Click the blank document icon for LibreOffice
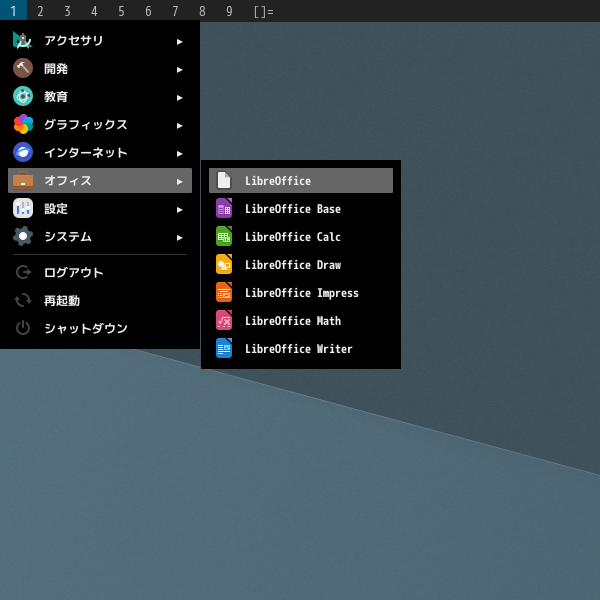 (x=224, y=180)
